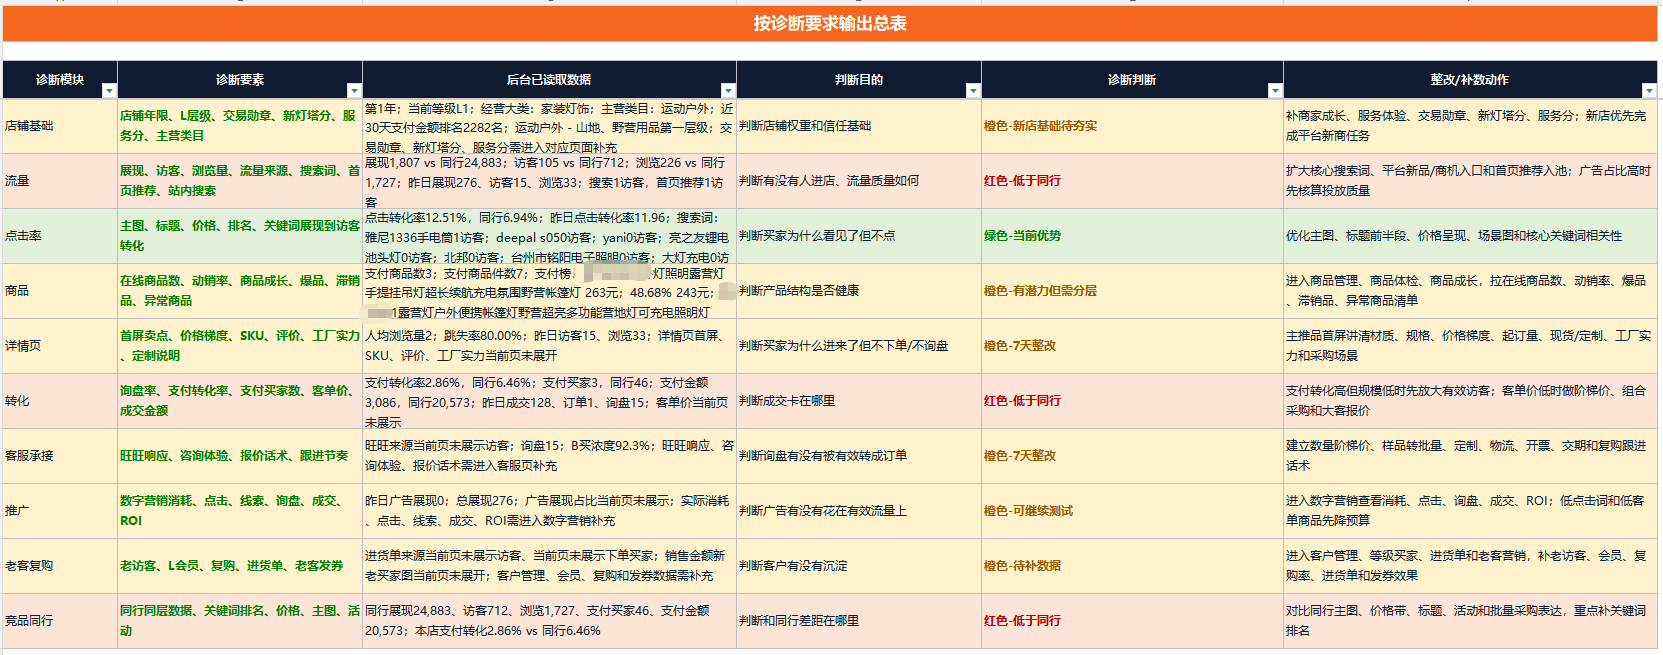The width and height of the screenshot is (1663, 655).
Task: Select 橙色-7天整改 in the 详情页 row
Action: 1132,346
